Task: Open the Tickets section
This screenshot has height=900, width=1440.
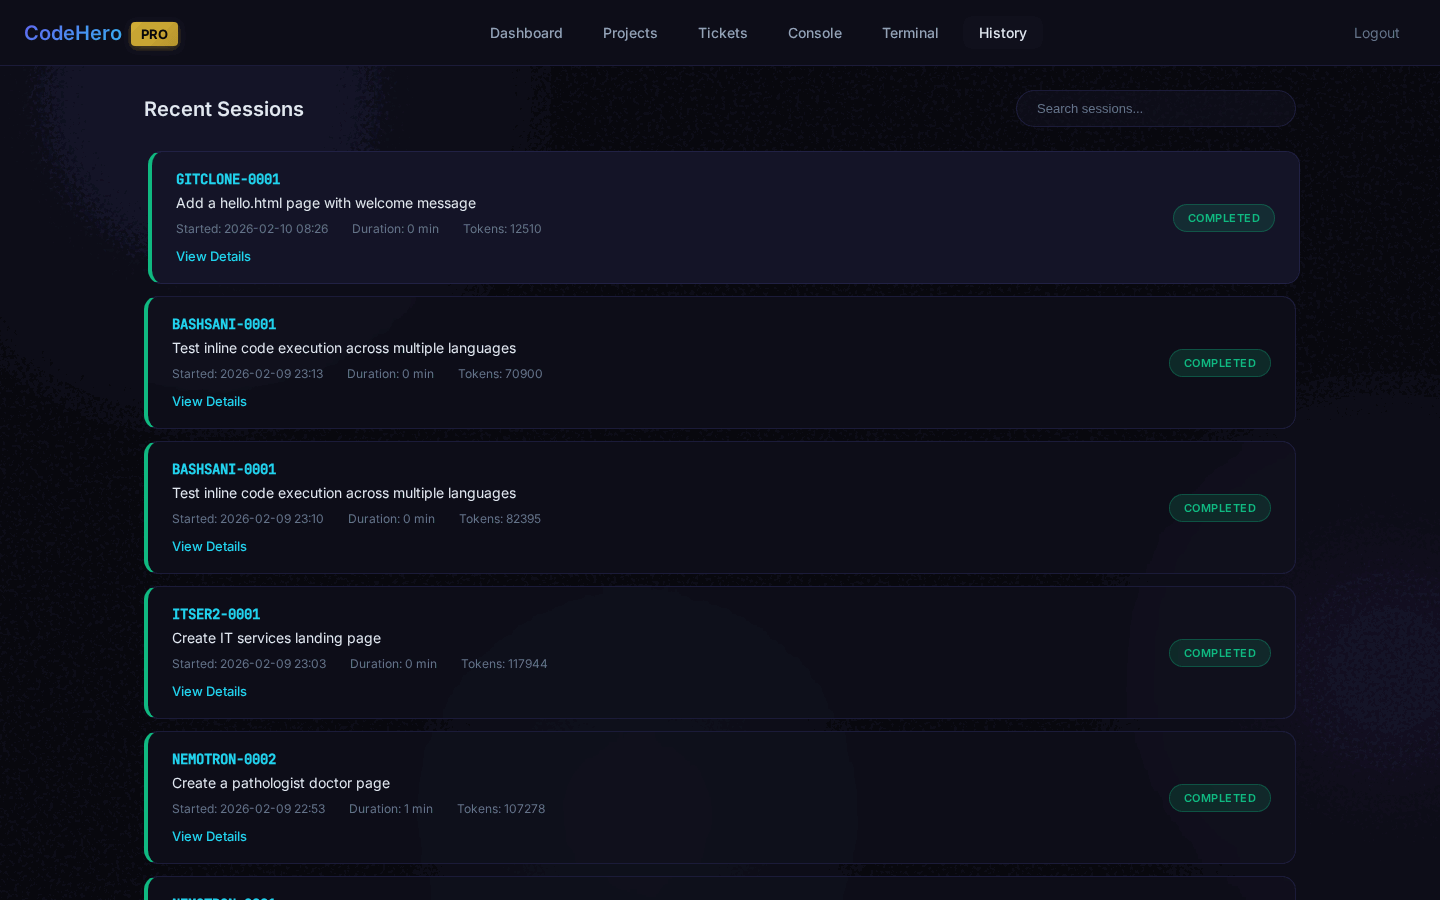Action: [x=722, y=33]
